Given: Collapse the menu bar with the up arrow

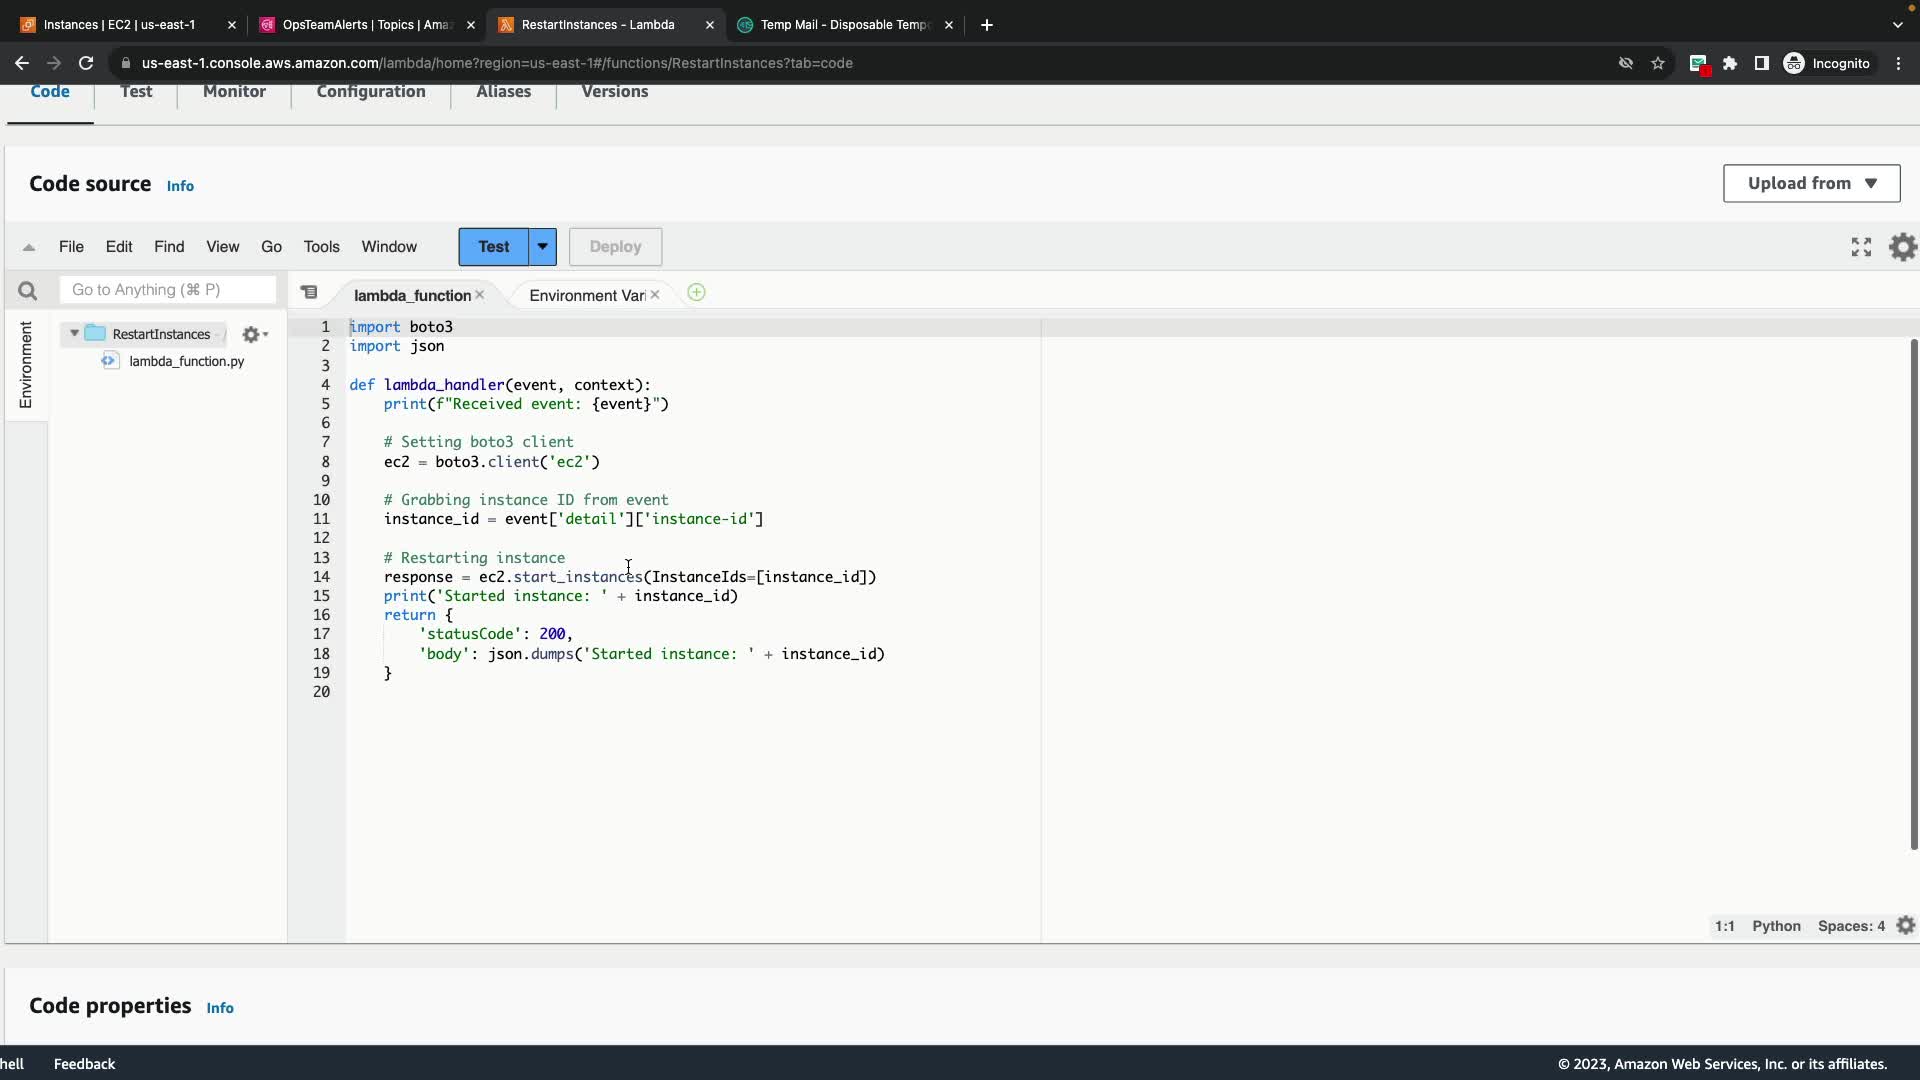Looking at the screenshot, I should [x=29, y=247].
